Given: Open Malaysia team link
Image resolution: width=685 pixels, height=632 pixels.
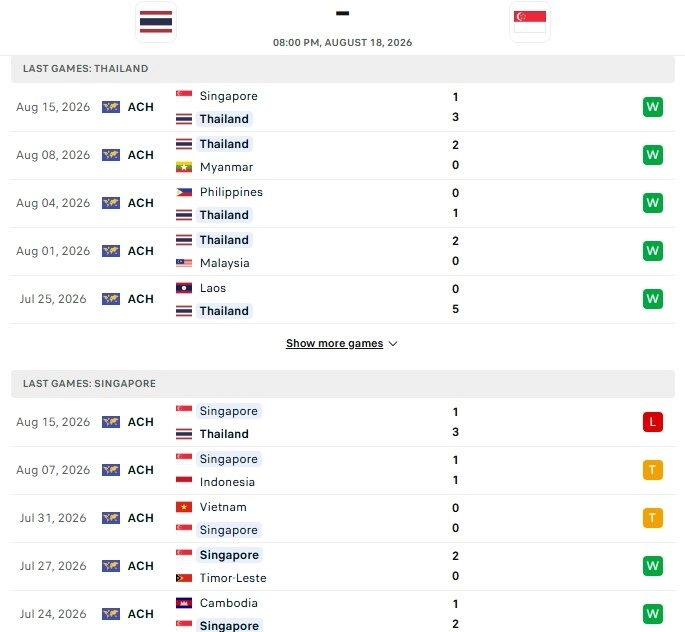Looking at the screenshot, I should (225, 263).
